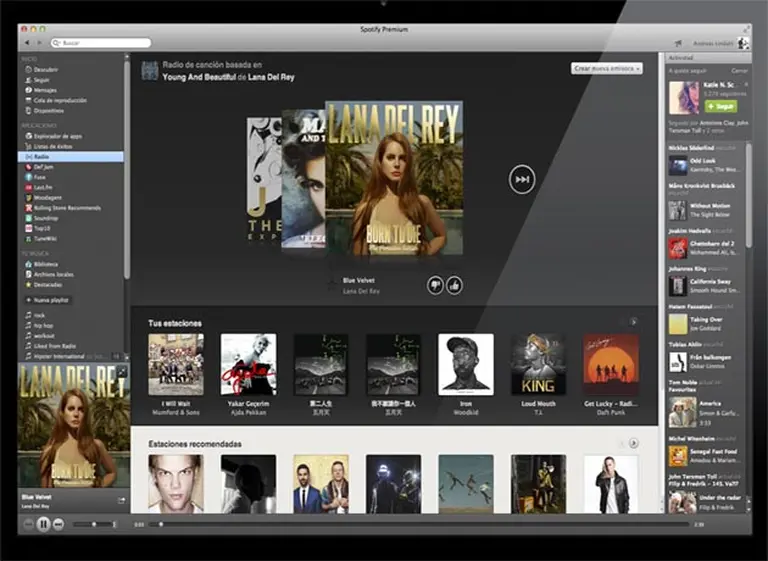Image resolution: width=768 pixels, height=561 pixels.
Task: Open Explorador de apps
Action: (57, 136)
